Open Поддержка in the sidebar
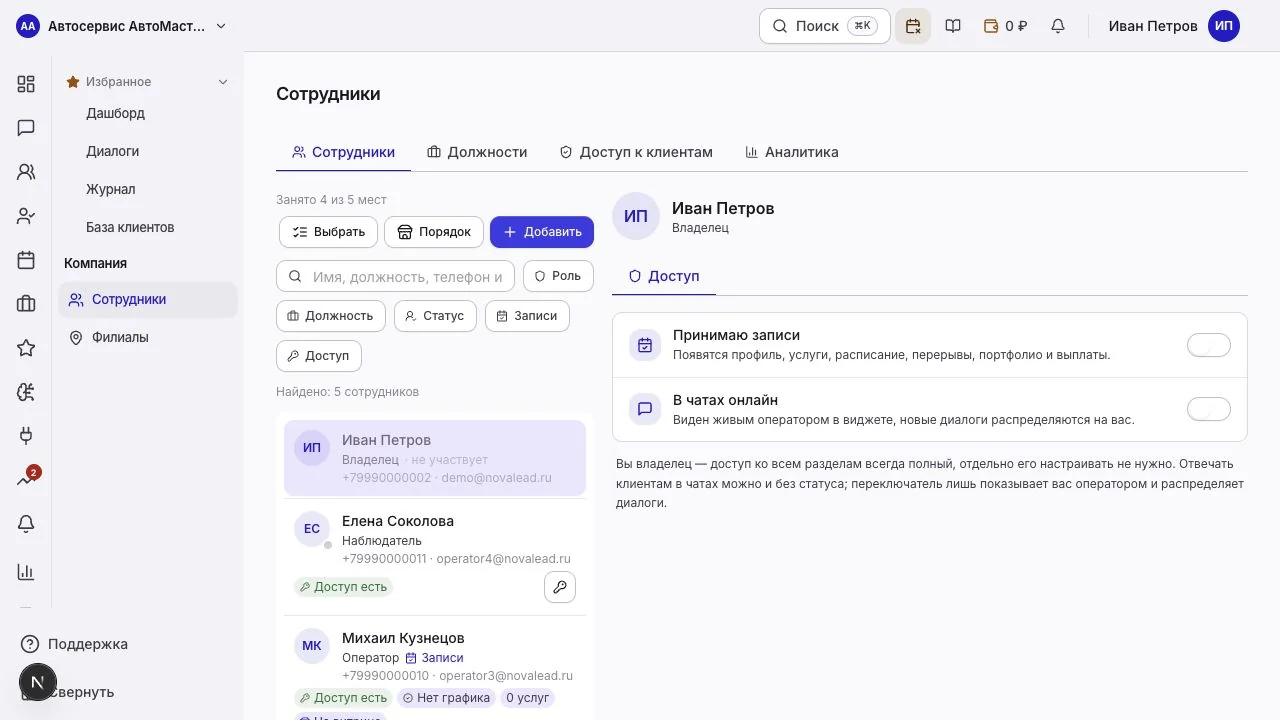Viewport: 1280px width, 720px height. point(75,644)
